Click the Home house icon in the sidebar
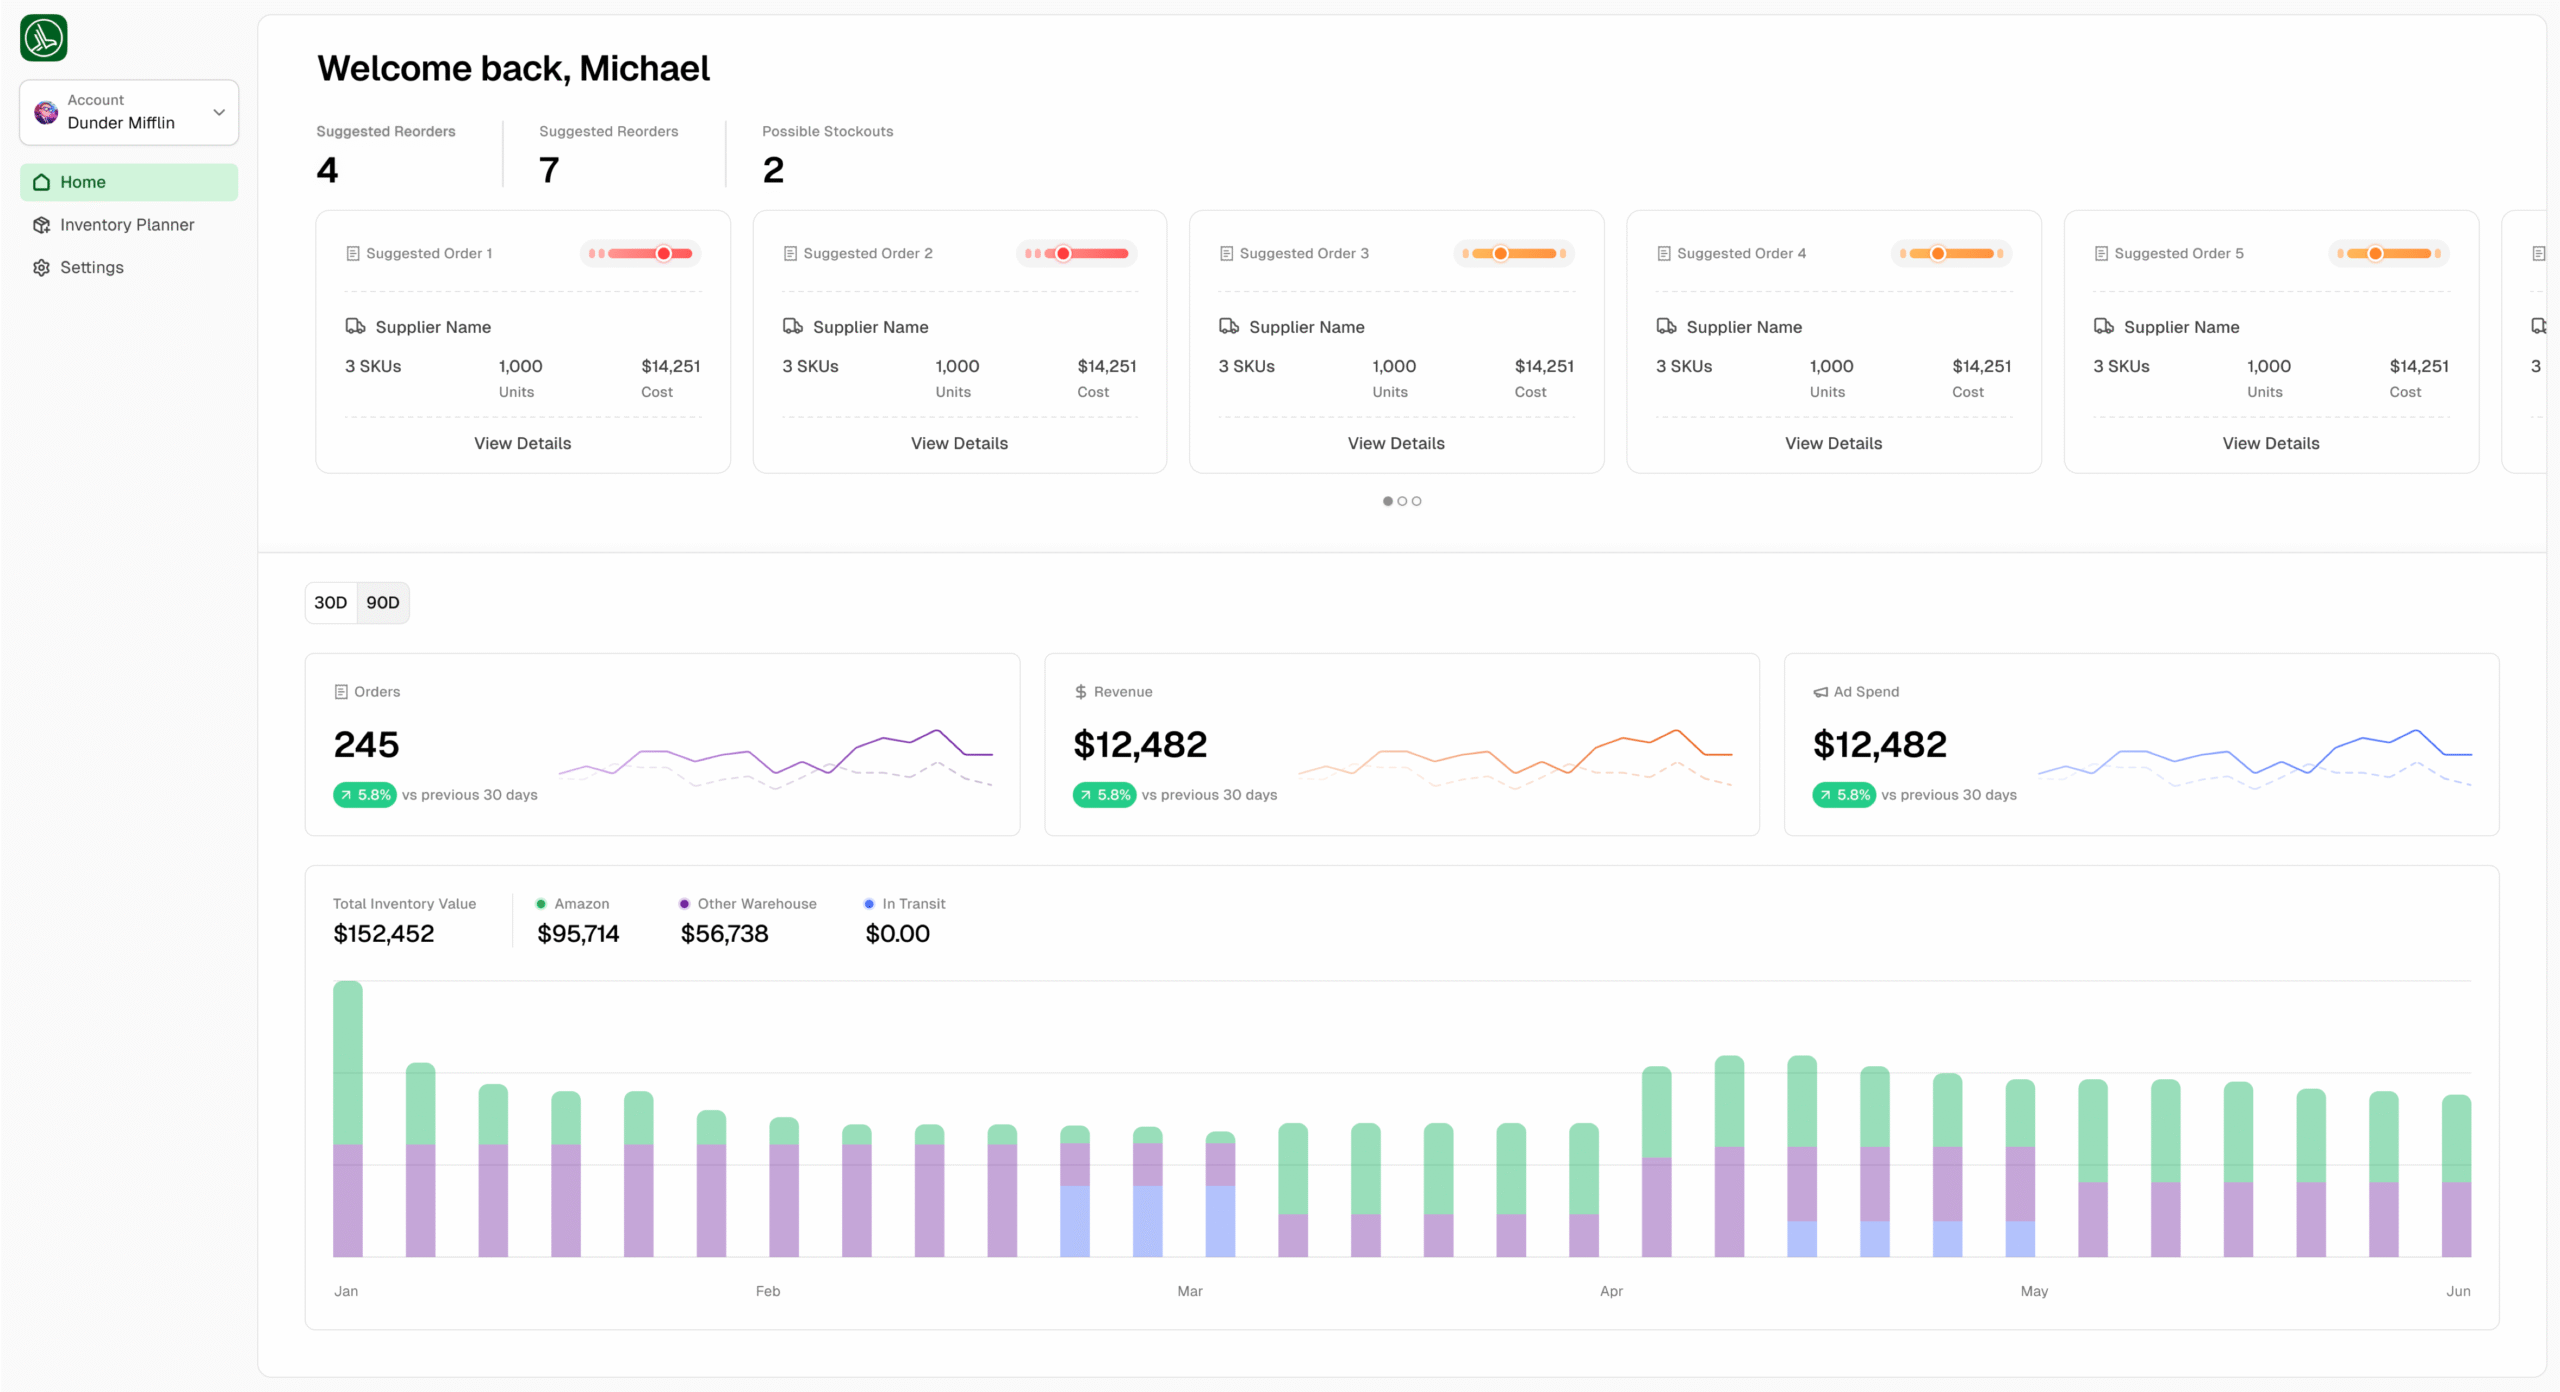Viewport: 2560px width, 1392px height. tap(41, 182)
